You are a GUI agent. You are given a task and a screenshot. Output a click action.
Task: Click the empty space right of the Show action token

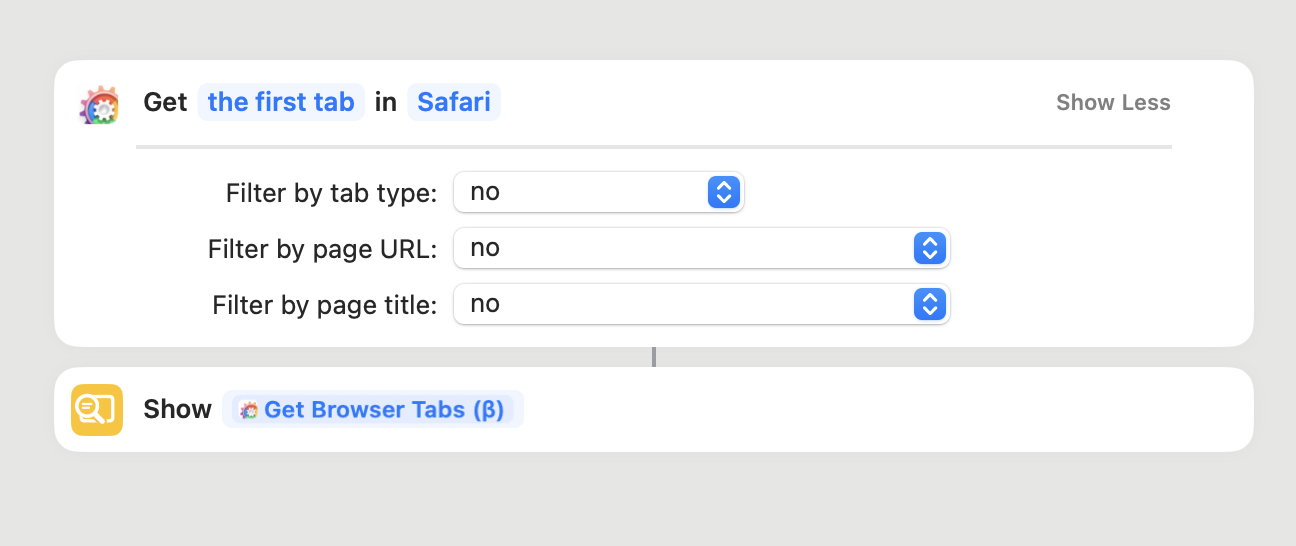coord(880,410)
